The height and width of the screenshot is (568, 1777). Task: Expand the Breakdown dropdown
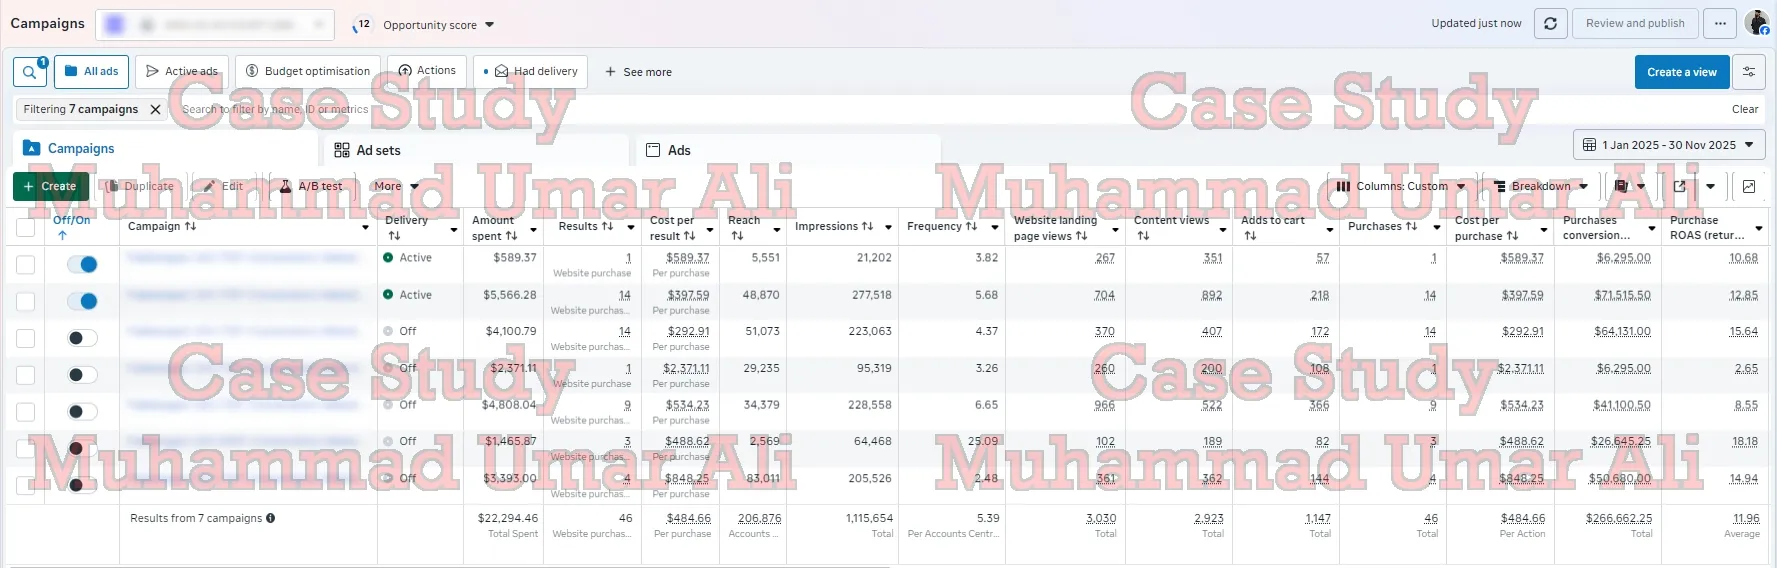click(x=1540, y=186)
